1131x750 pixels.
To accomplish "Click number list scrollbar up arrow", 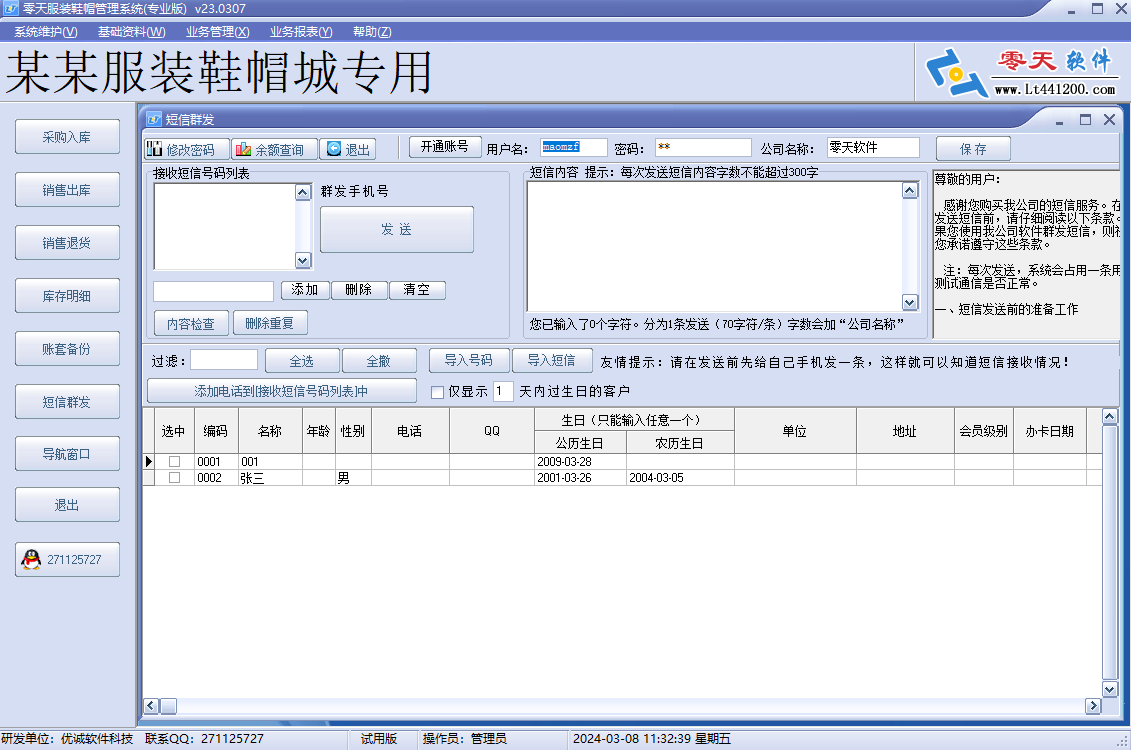I will (x=303, y=192).
